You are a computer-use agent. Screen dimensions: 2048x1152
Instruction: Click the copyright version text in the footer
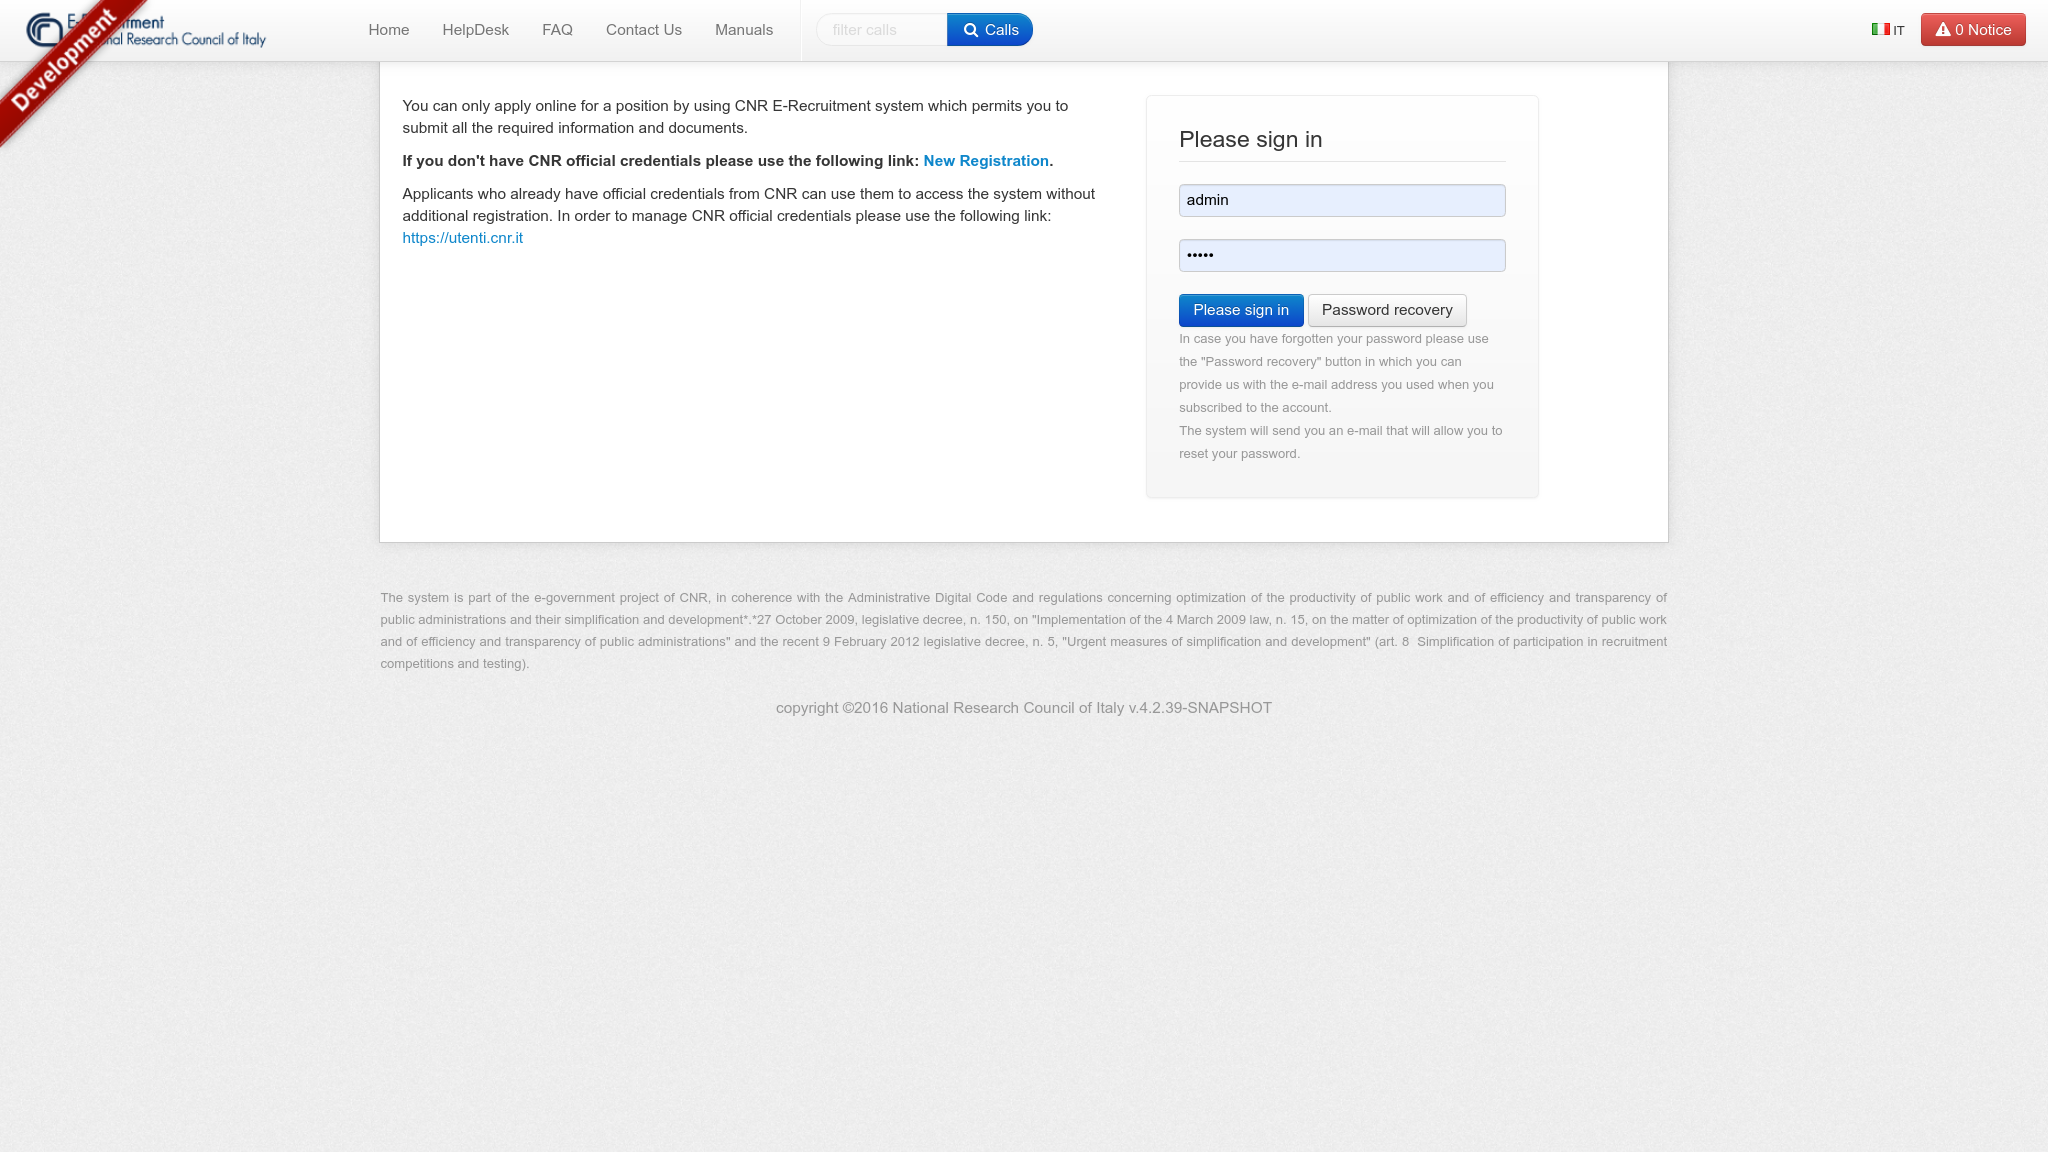[x=1023, y=708]
